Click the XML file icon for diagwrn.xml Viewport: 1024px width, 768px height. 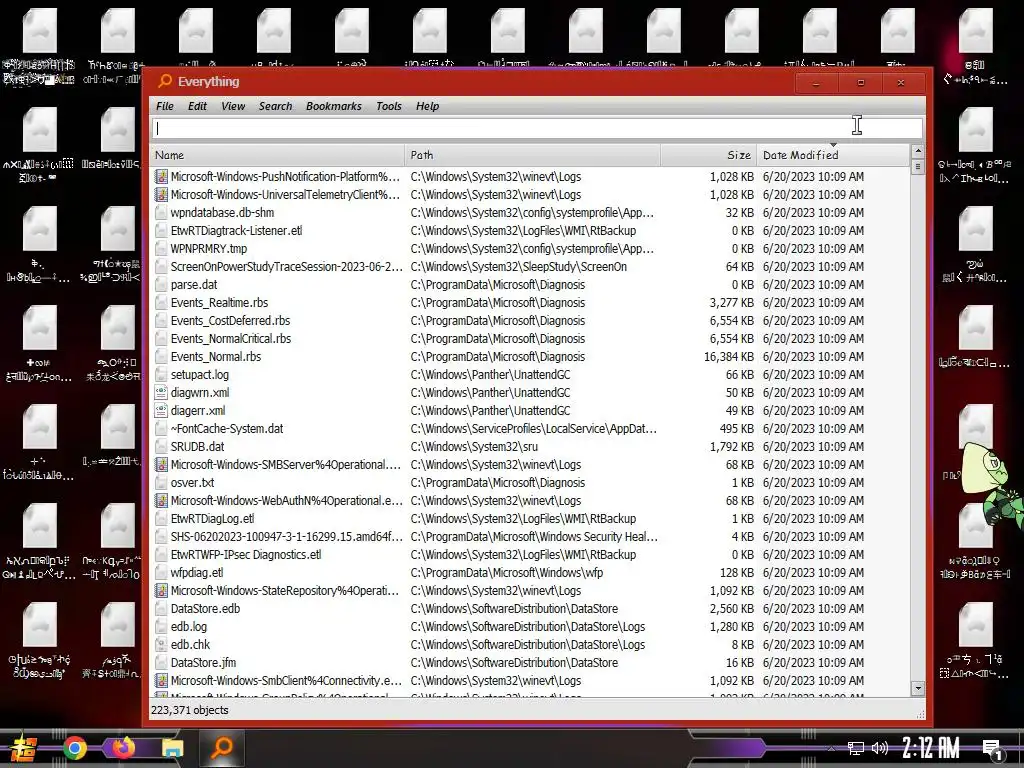161,392
